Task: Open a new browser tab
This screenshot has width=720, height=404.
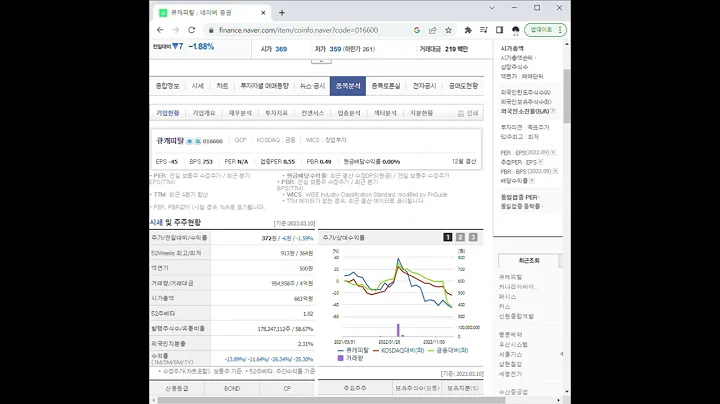Action: tap(282, 13)
